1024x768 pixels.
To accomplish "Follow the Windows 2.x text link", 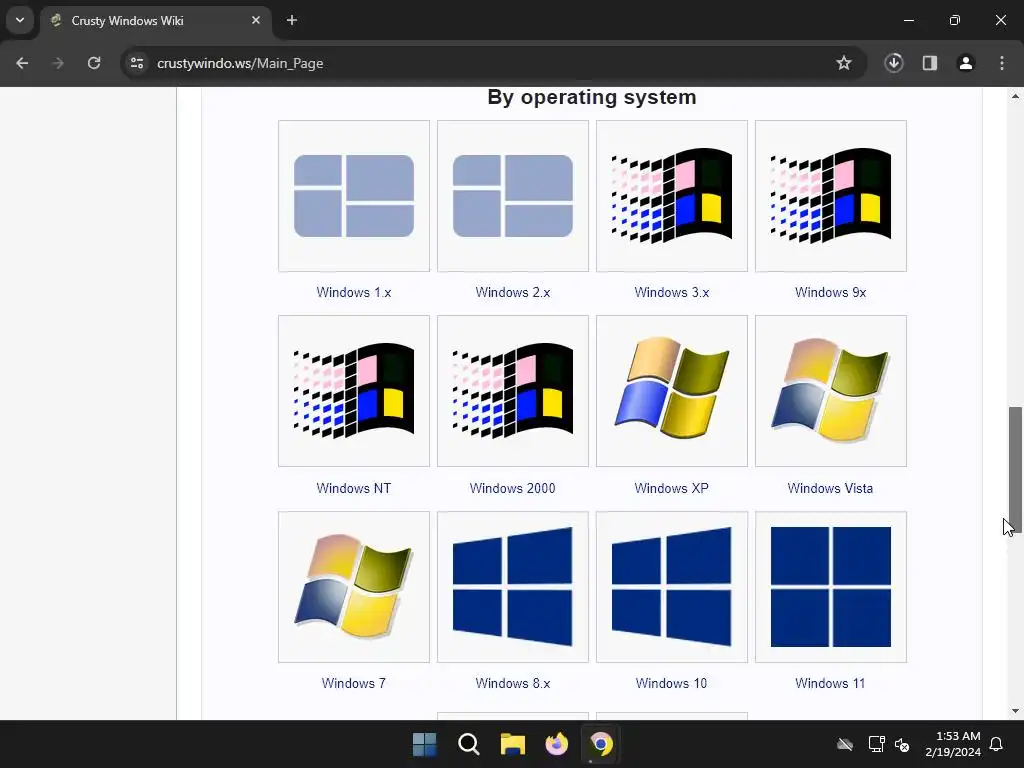I will (513, 293).
